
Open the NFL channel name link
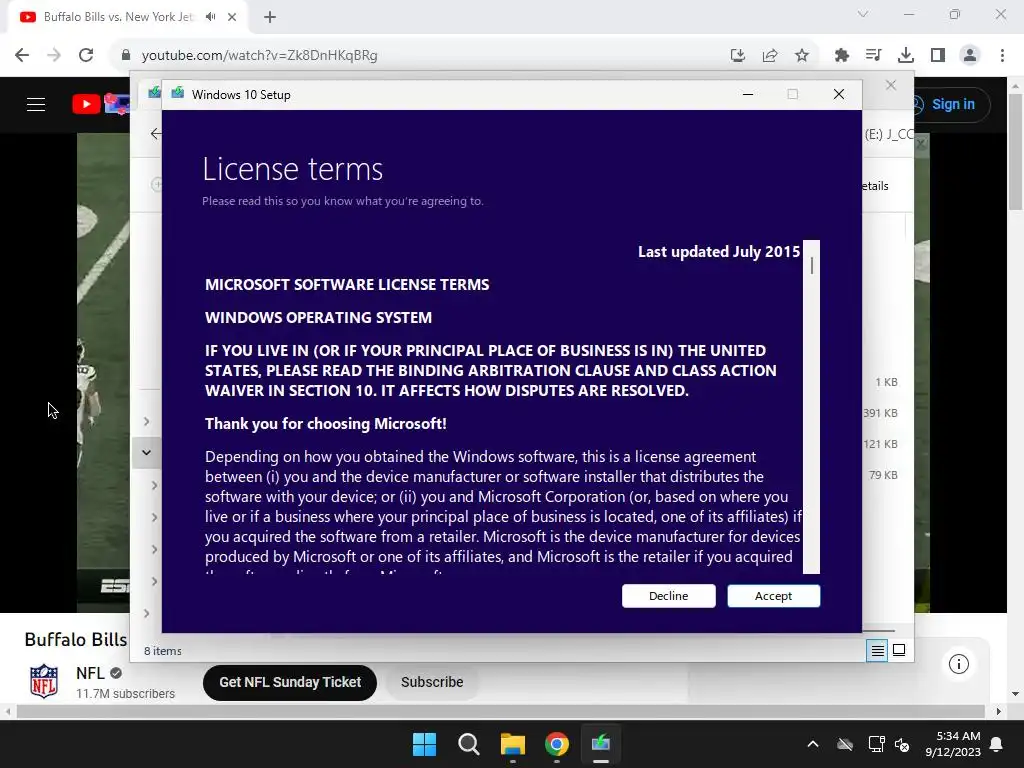90,673
